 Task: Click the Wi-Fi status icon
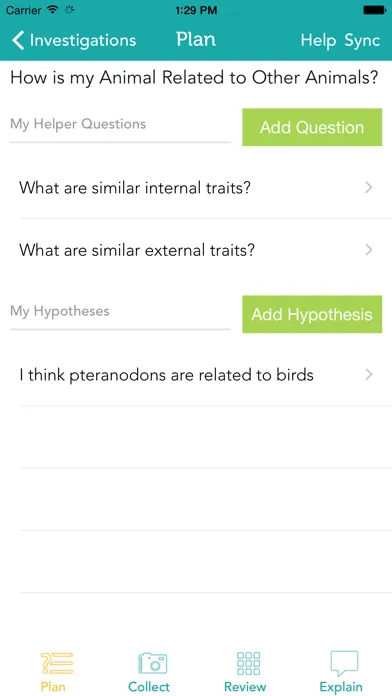(53, 10)
